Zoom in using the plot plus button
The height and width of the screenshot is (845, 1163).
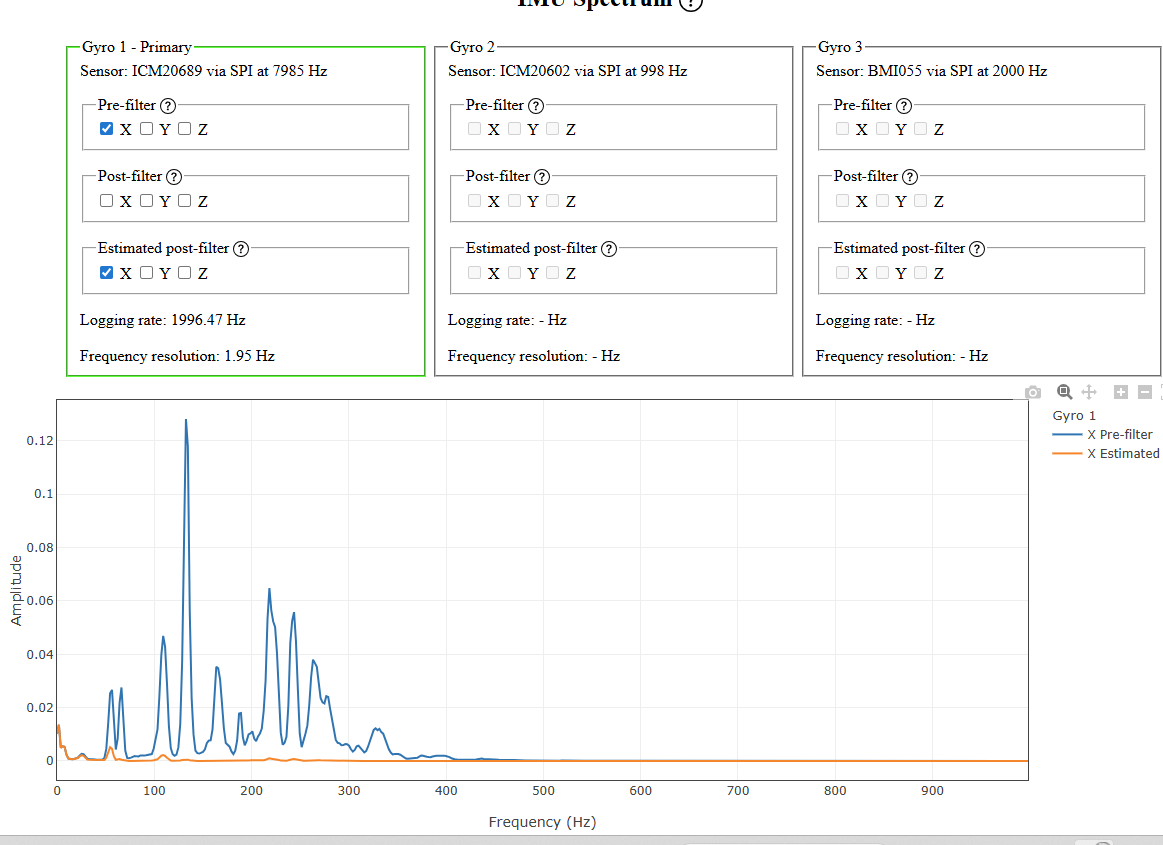coord(1121,393)
